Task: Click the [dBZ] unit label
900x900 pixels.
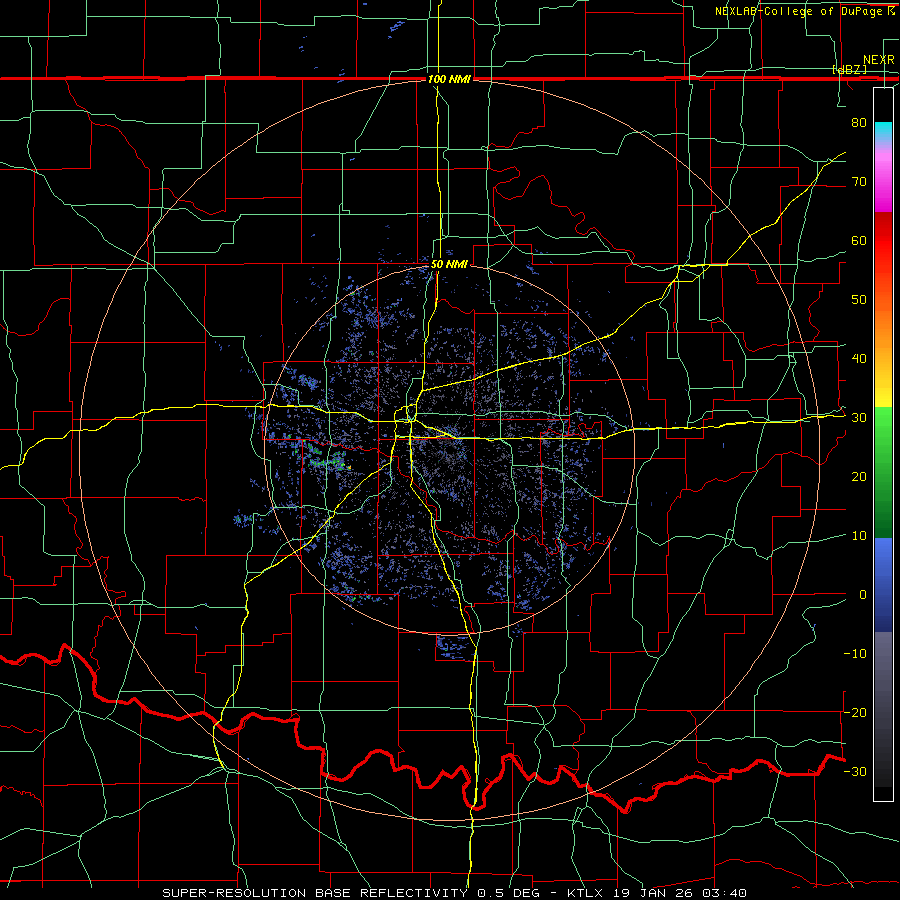Action: tap(849, 69)
